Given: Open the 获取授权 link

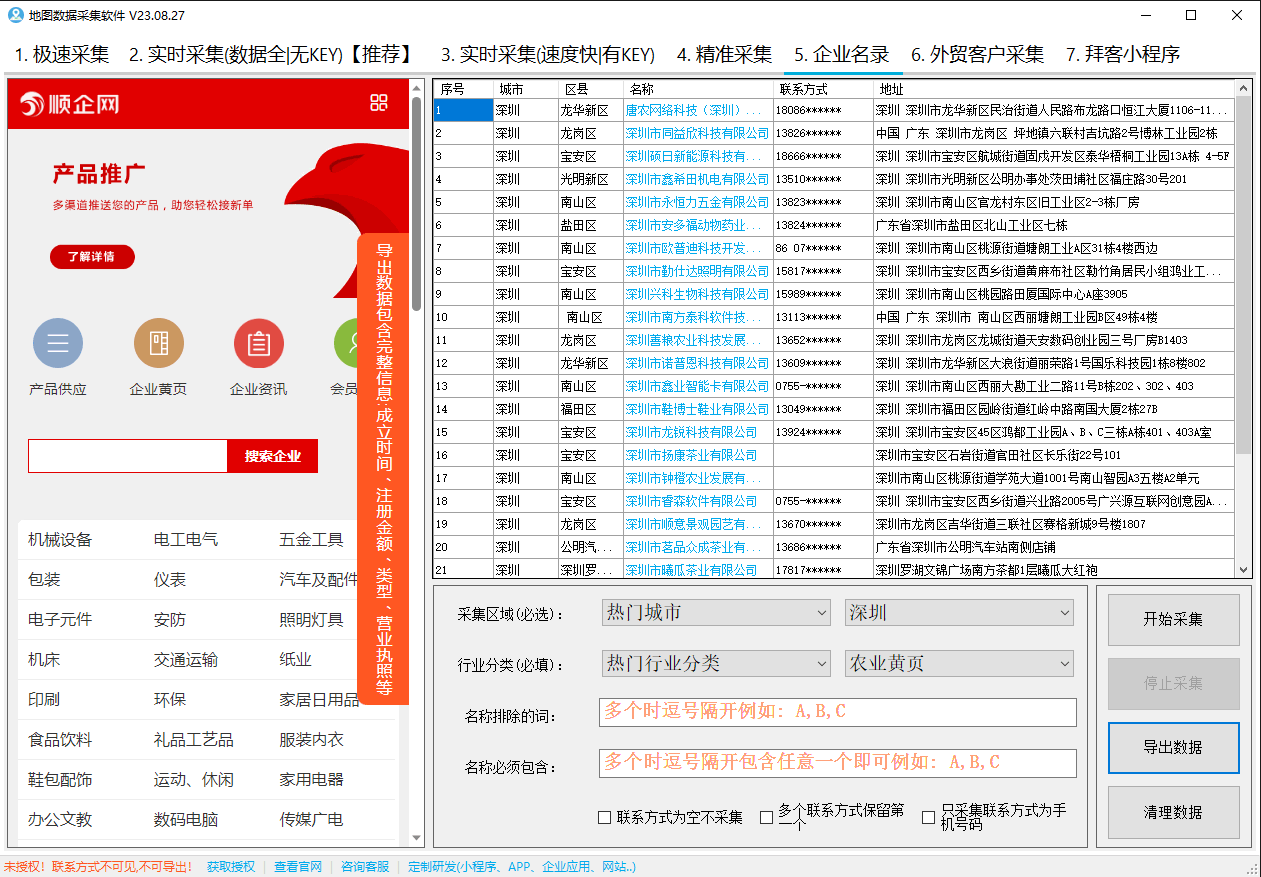Looking at the screenshot, I should click(x=231, y=867).
